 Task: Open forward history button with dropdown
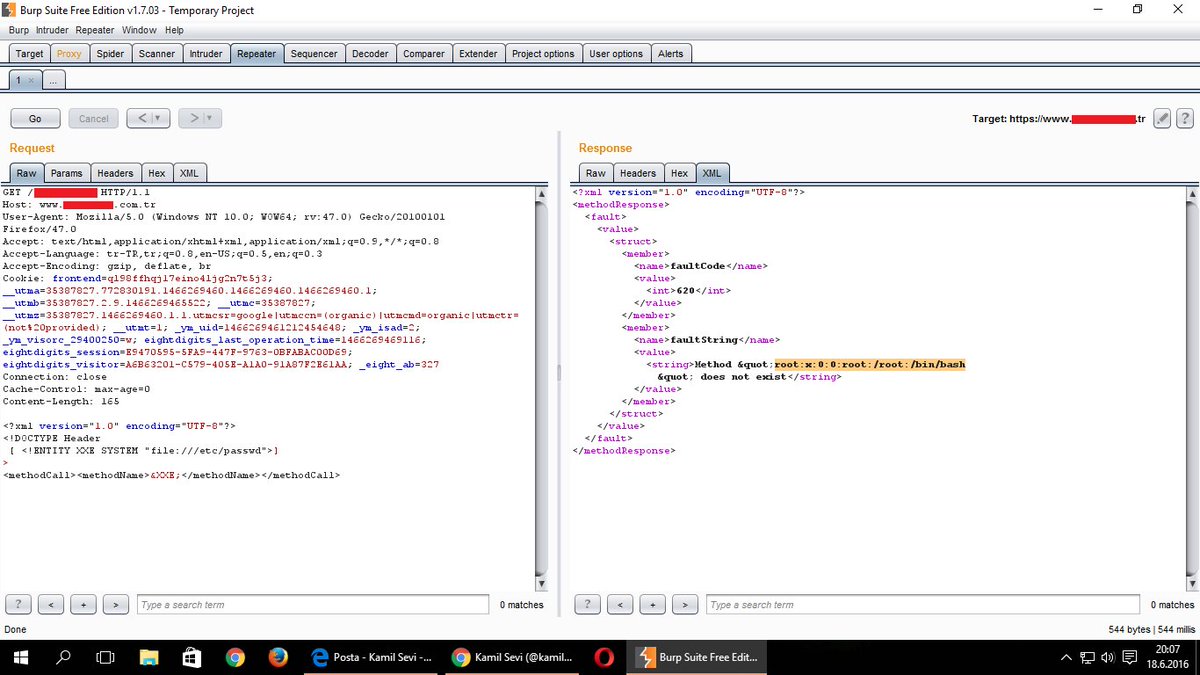pos(200,118)
